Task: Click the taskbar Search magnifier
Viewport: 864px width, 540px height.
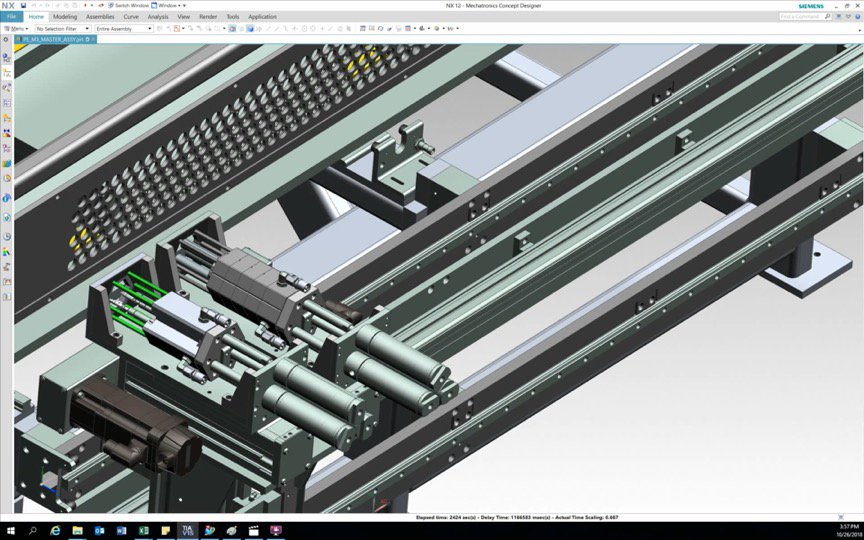Action: (x=33, y=531)
